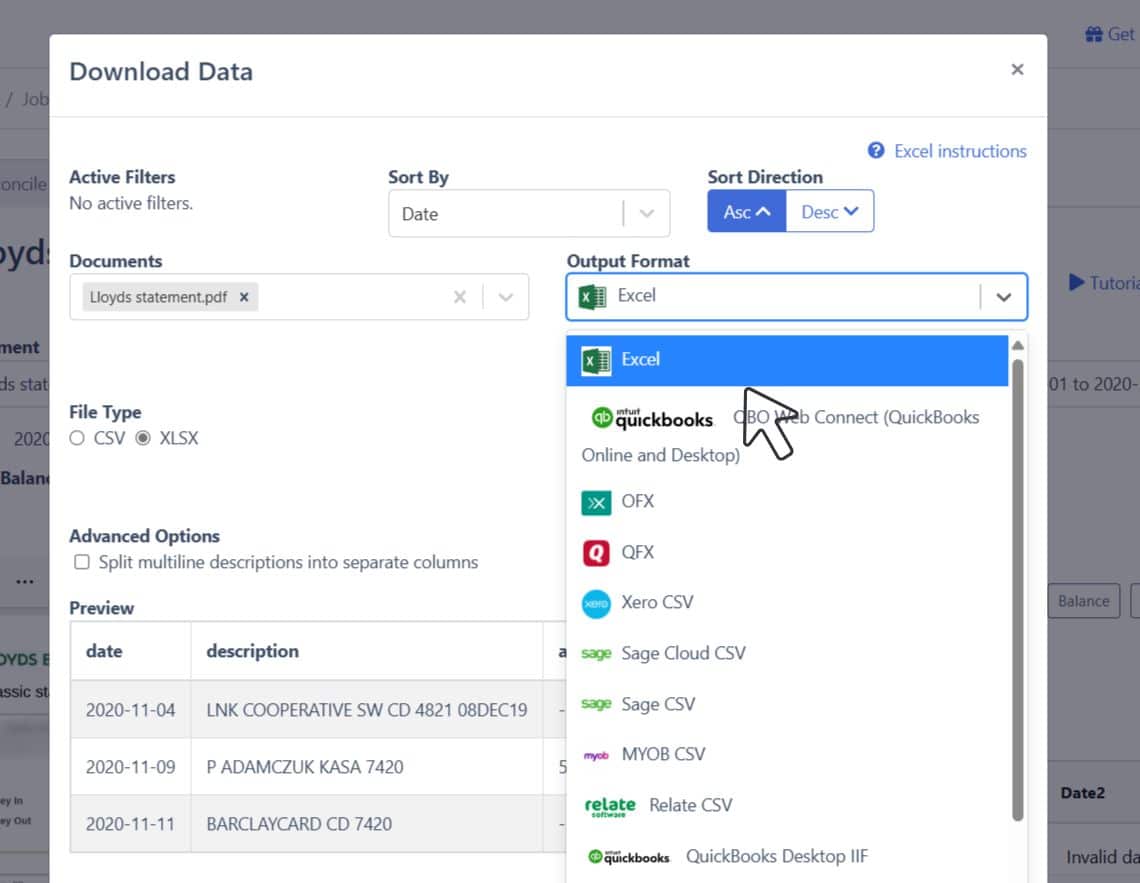Click Relate CSV label in list
Screen dimensions: 1140x883
[x=691, y=805]
